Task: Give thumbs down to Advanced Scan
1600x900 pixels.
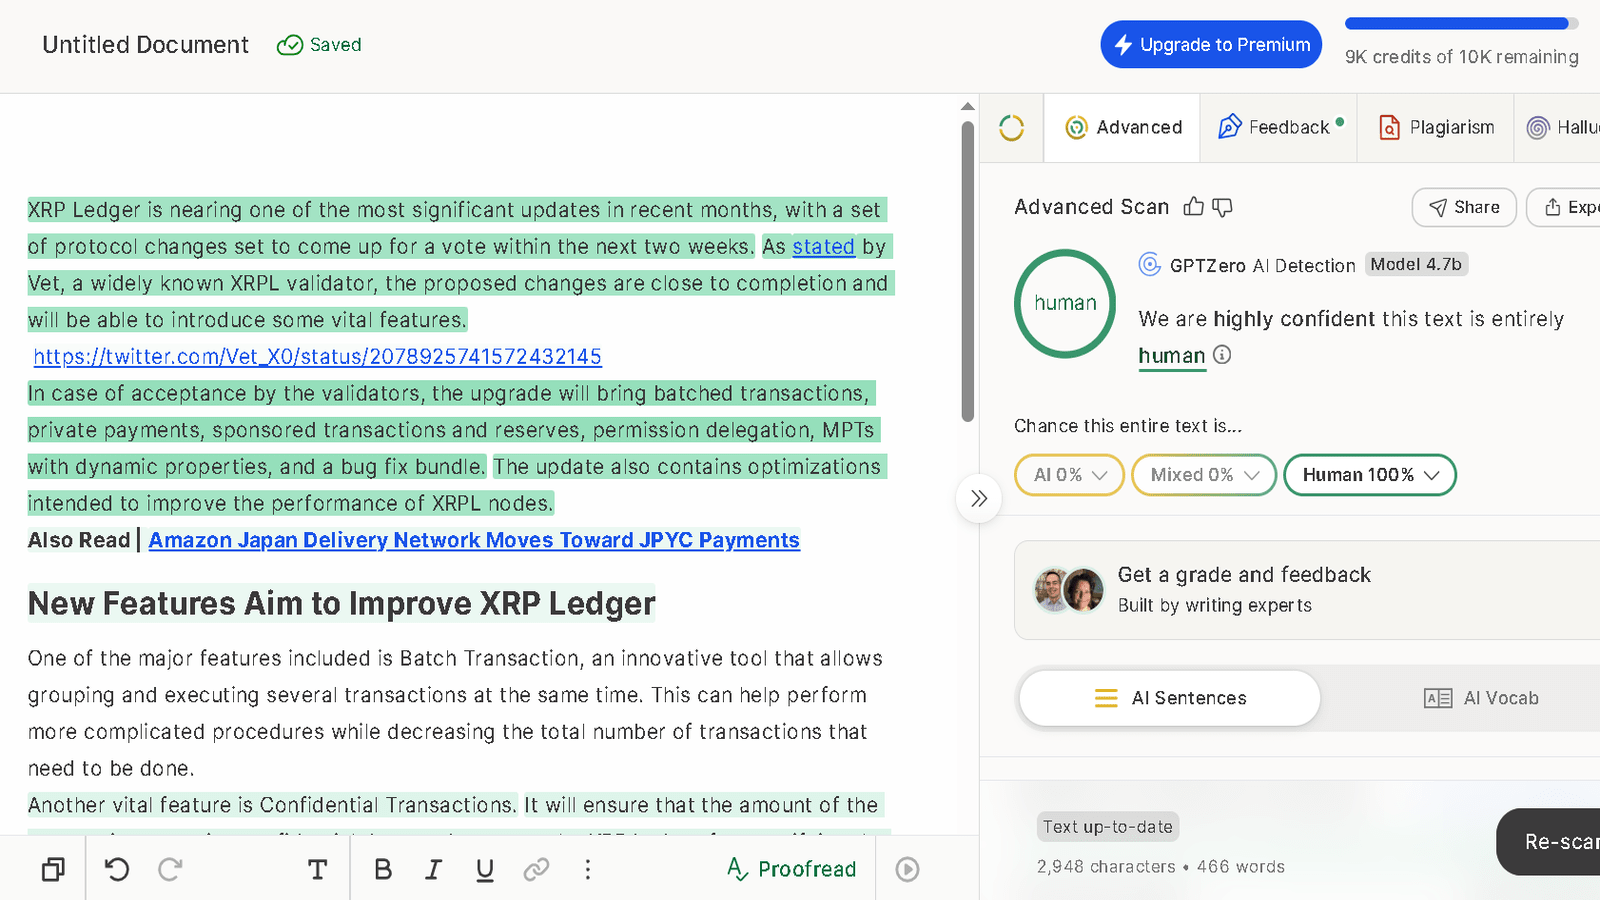Action: pyautogui.click(x=1222, y=207)
